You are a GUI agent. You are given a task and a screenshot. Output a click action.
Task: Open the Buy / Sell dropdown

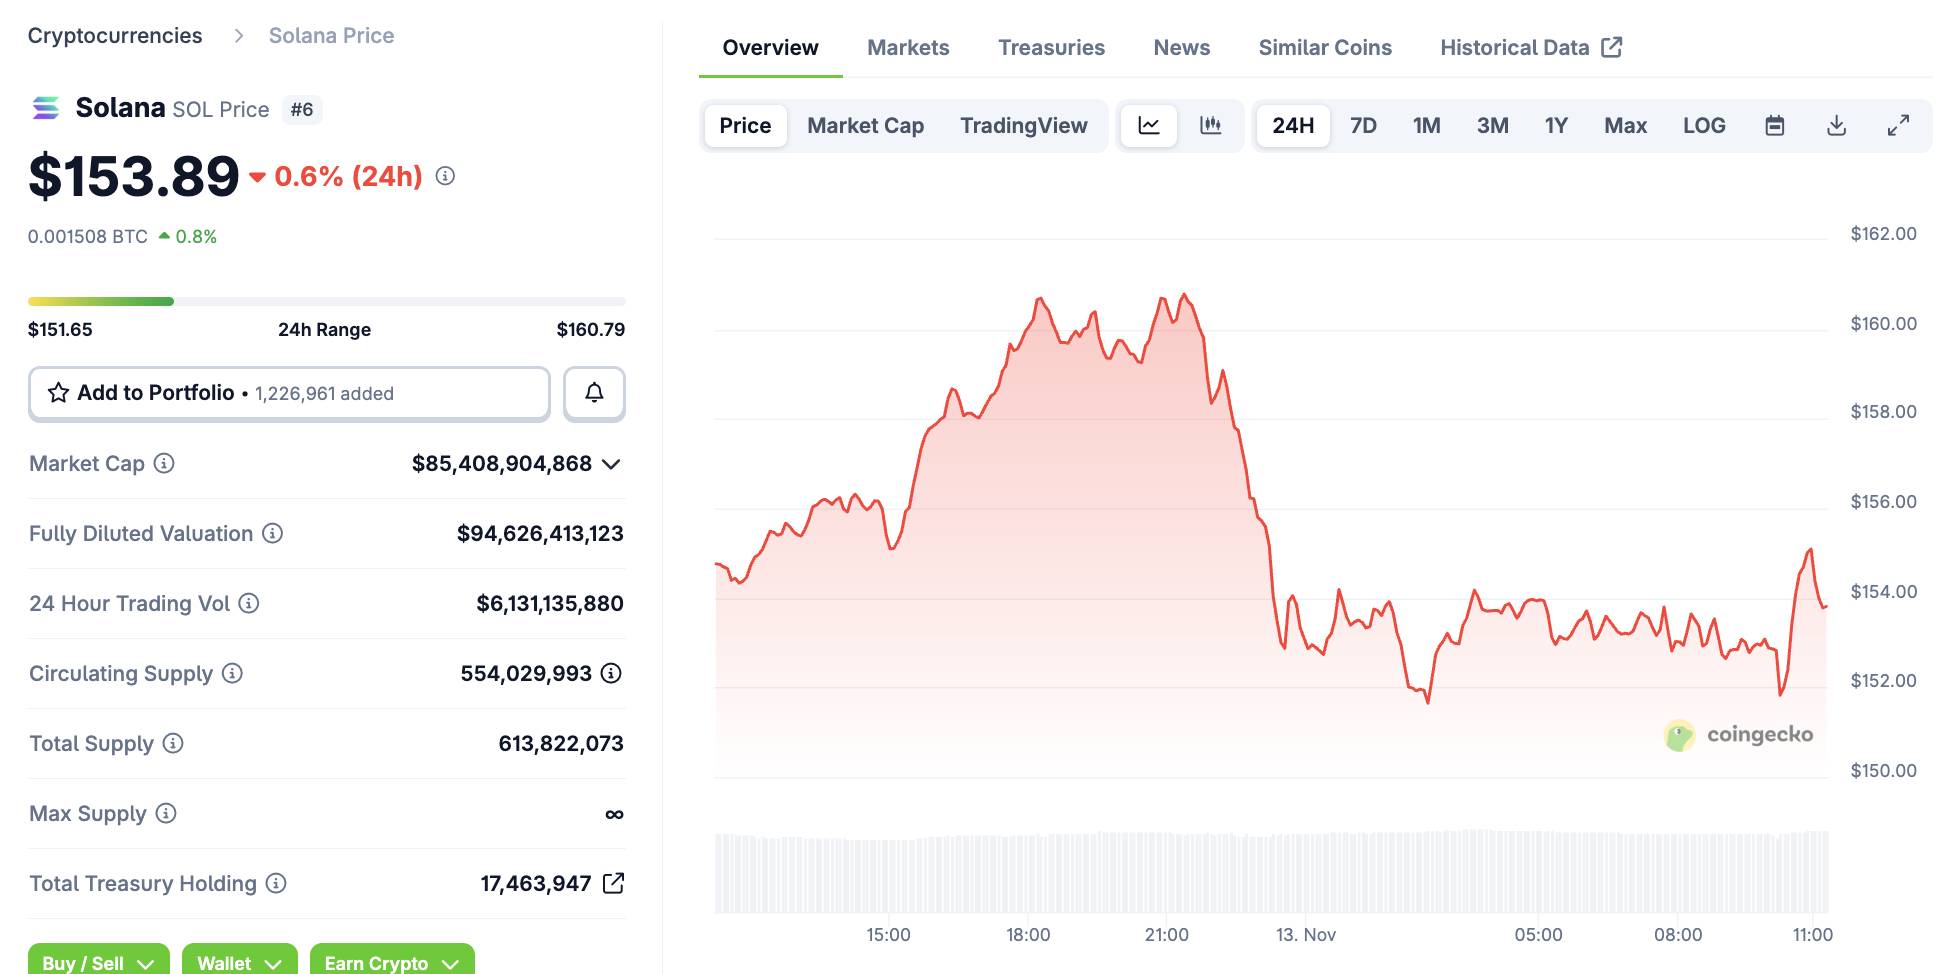pos(98,962)
